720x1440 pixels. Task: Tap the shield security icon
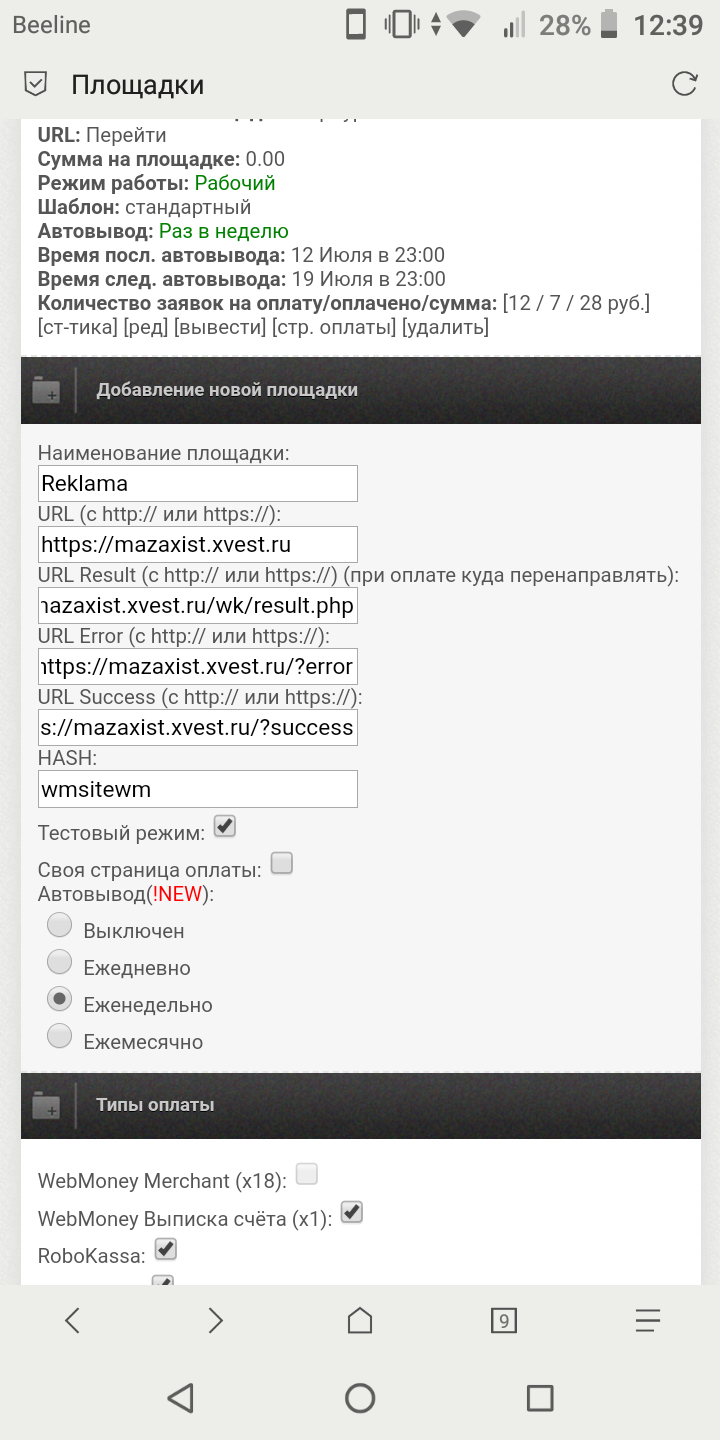[x=36, y=84]
